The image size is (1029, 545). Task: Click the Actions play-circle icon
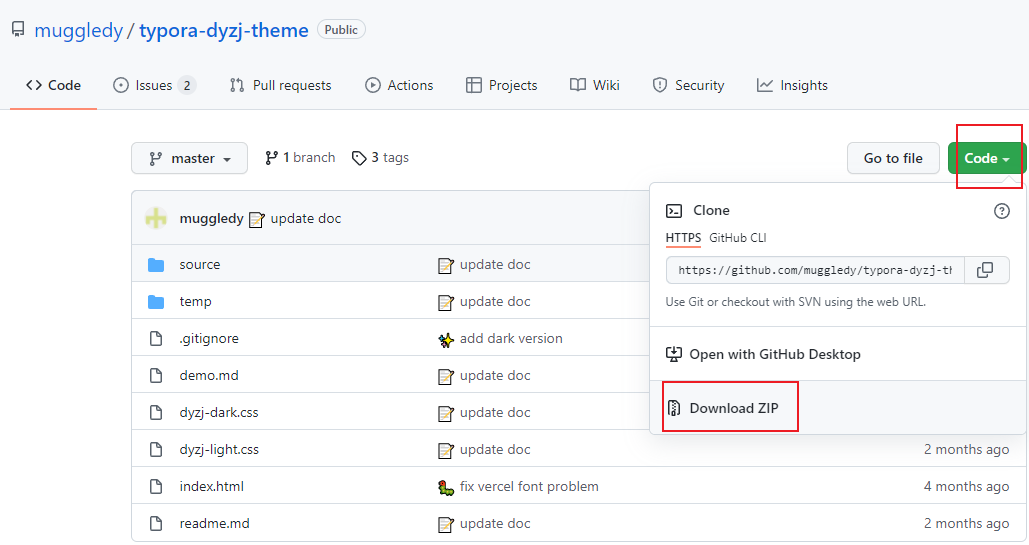tap(373, 85)
